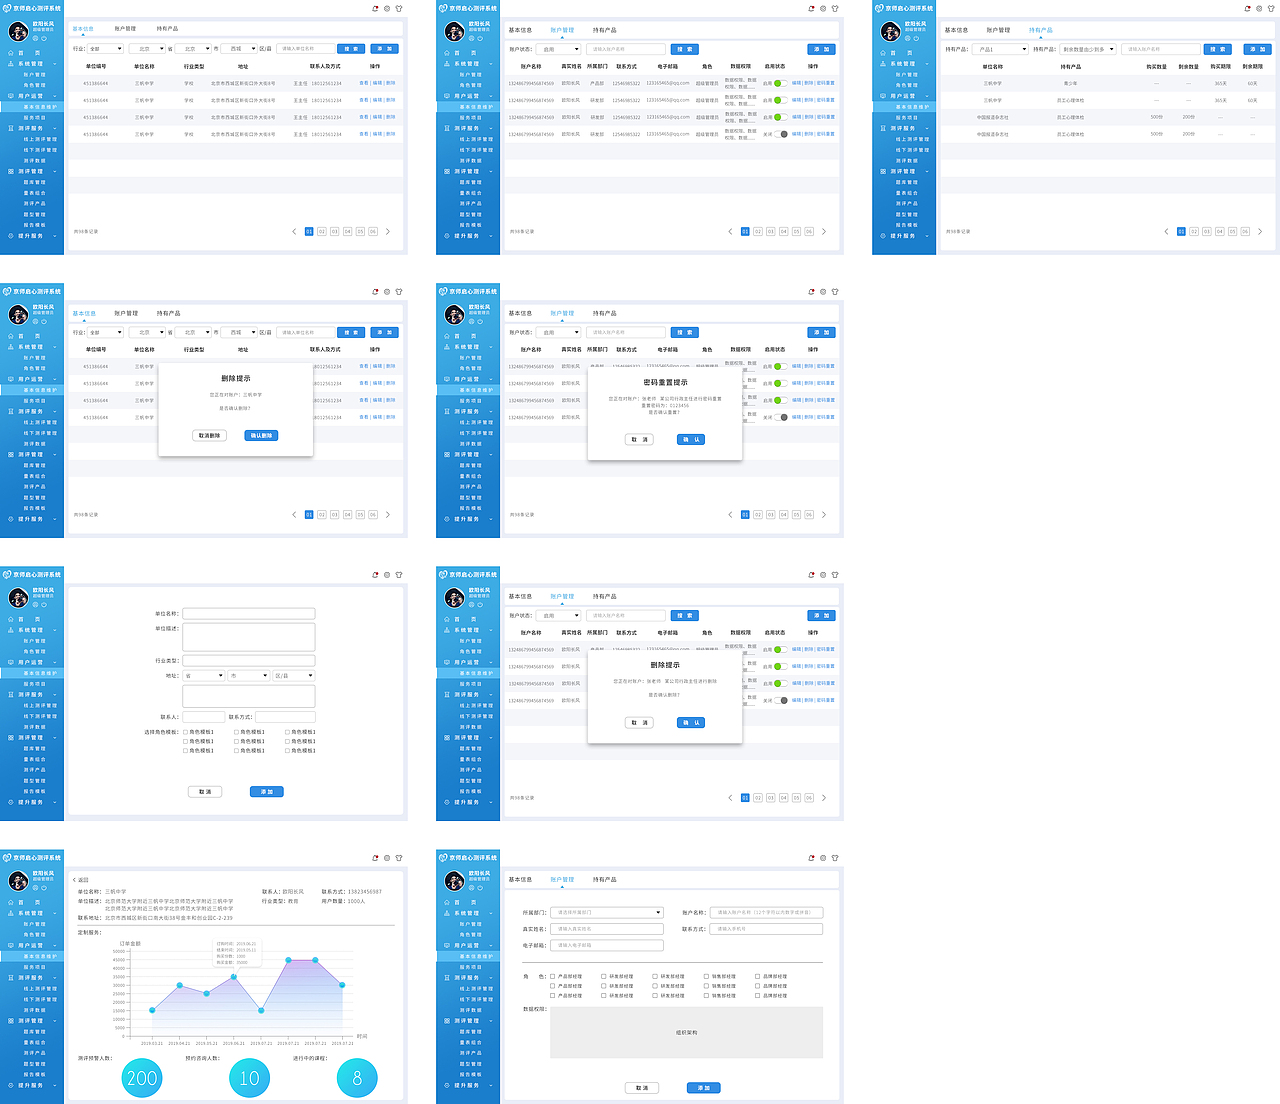The image size is (1280, 1104).
Task: Click the bell icon on the 持有产品 screen
Action: click(1247, 8)
